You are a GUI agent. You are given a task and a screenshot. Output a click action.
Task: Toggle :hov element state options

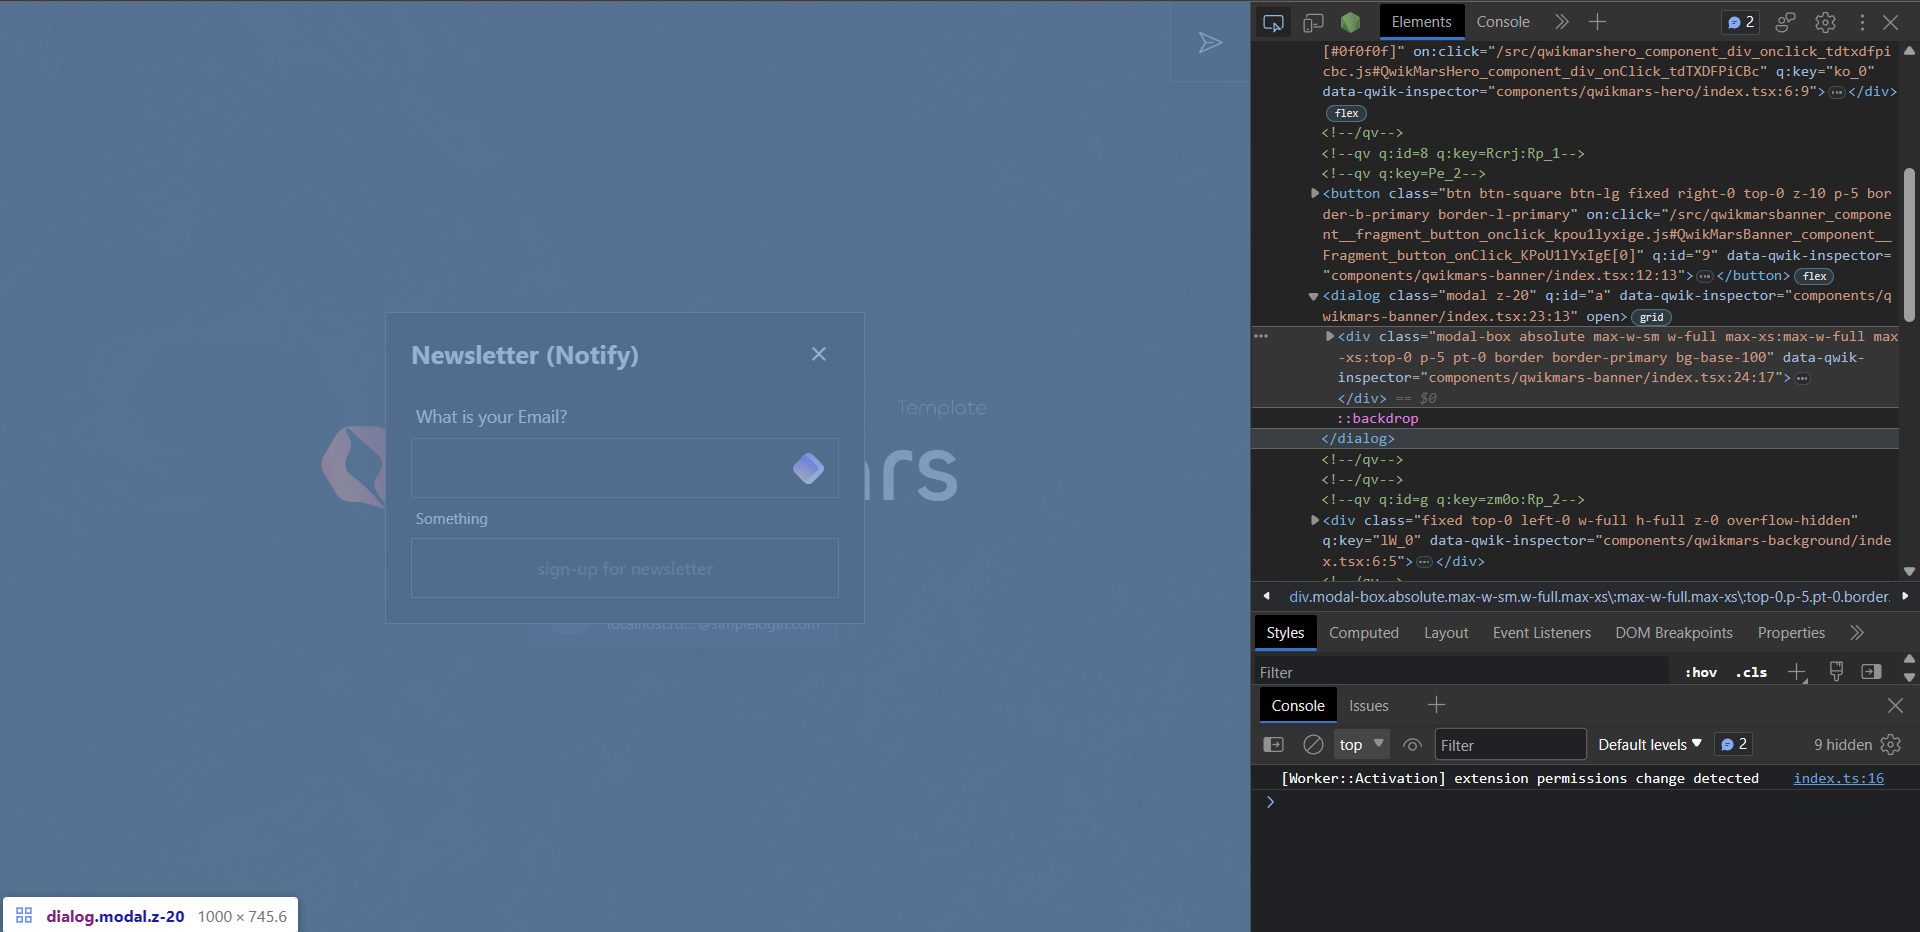pyautogui.click(x=1700, y=671)
